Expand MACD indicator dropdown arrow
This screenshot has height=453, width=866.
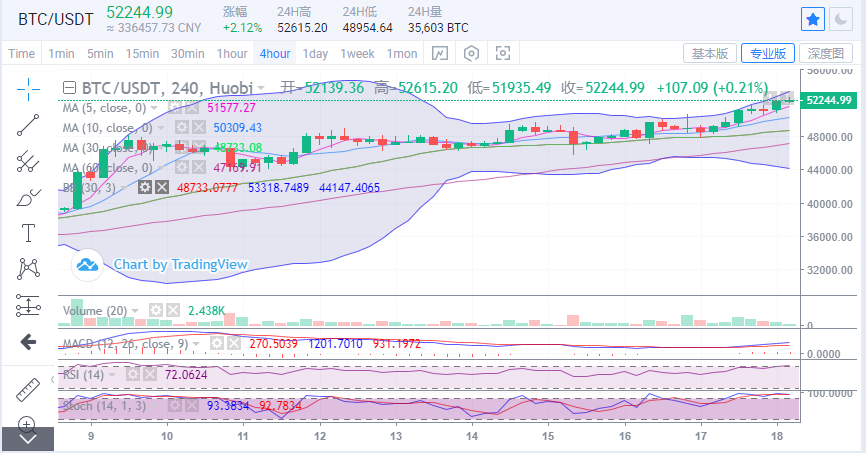click(197, 344)
